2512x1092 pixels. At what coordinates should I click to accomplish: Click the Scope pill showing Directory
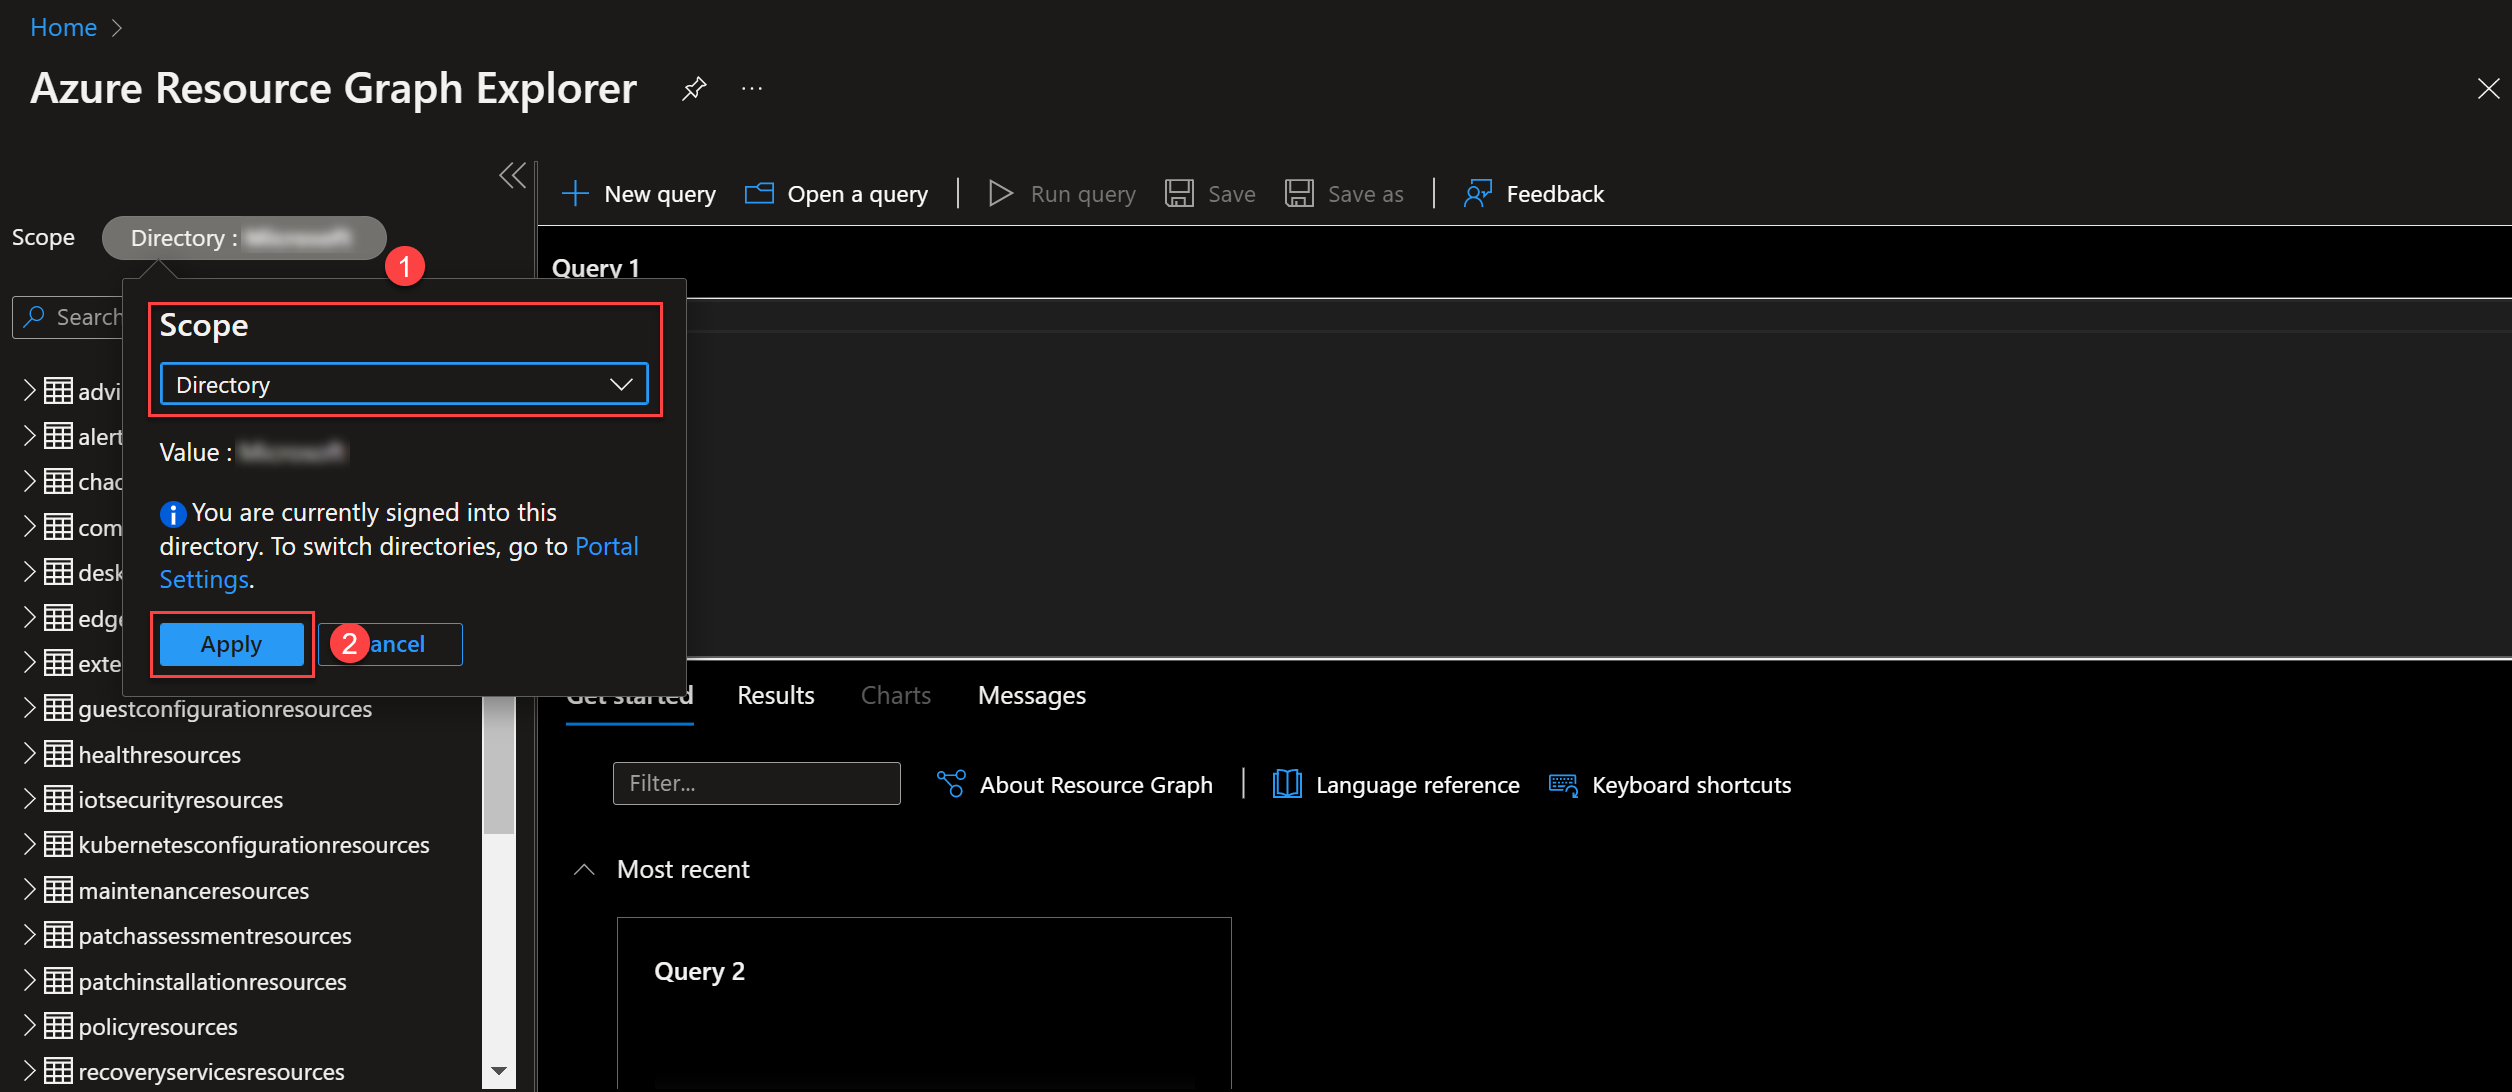pos(244,238)
